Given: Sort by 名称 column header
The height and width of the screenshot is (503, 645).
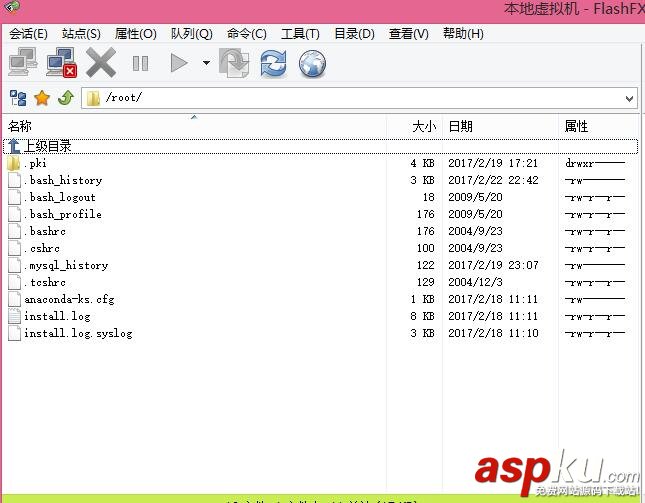Looking at the screenshot, I should (x=194, y=126).
